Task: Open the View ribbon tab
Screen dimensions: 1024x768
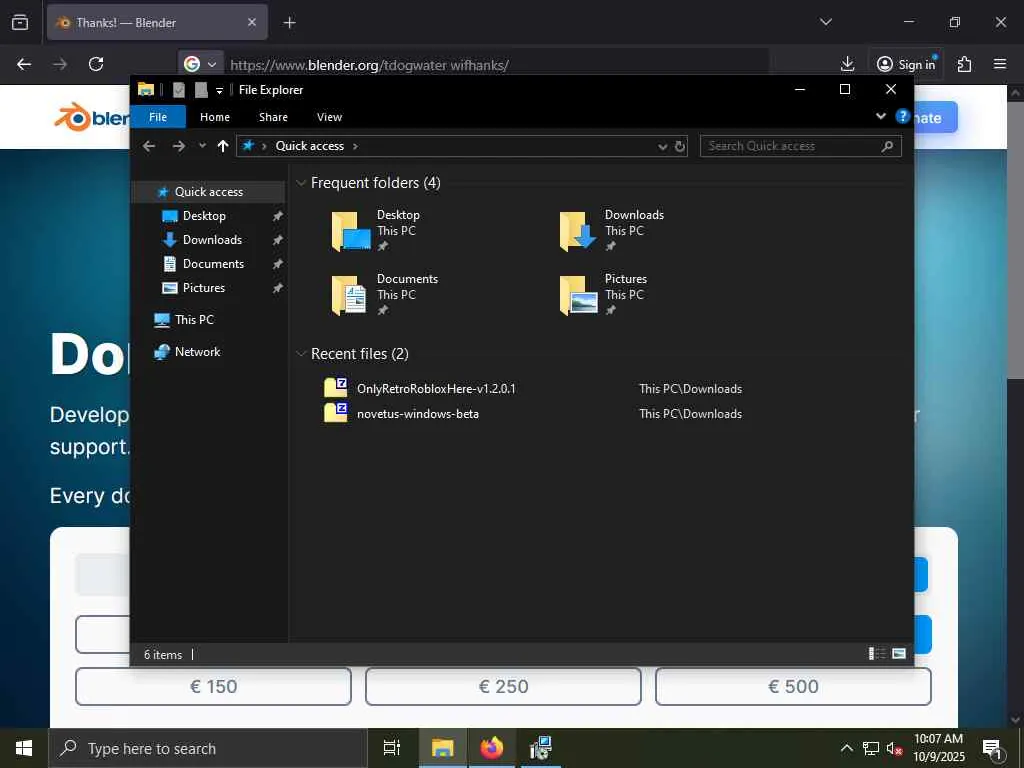Action: [329, 117]
